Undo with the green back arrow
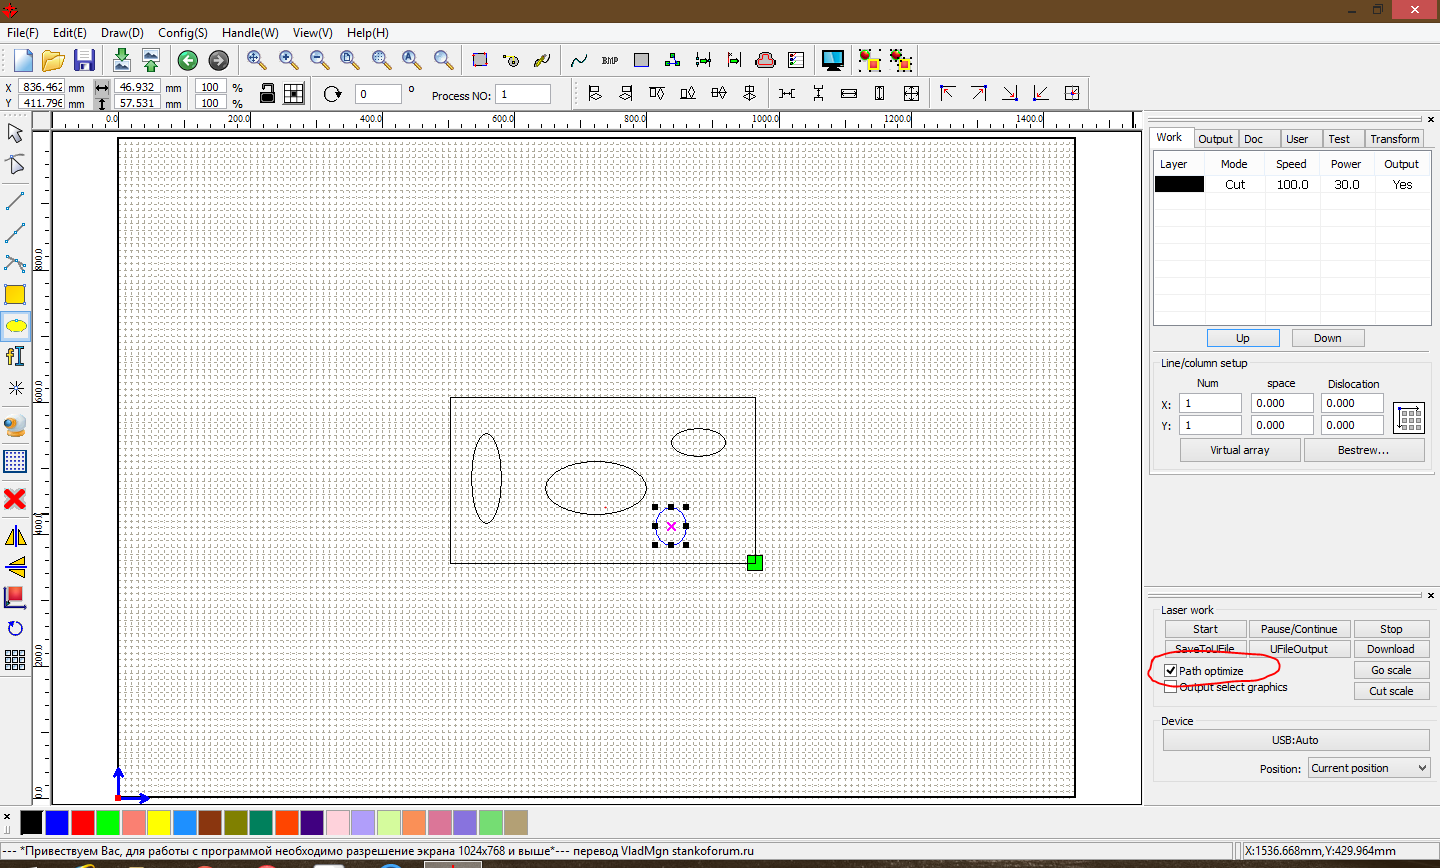The image size is (1440, 868). pyautogui.click(x=187, y=60)
